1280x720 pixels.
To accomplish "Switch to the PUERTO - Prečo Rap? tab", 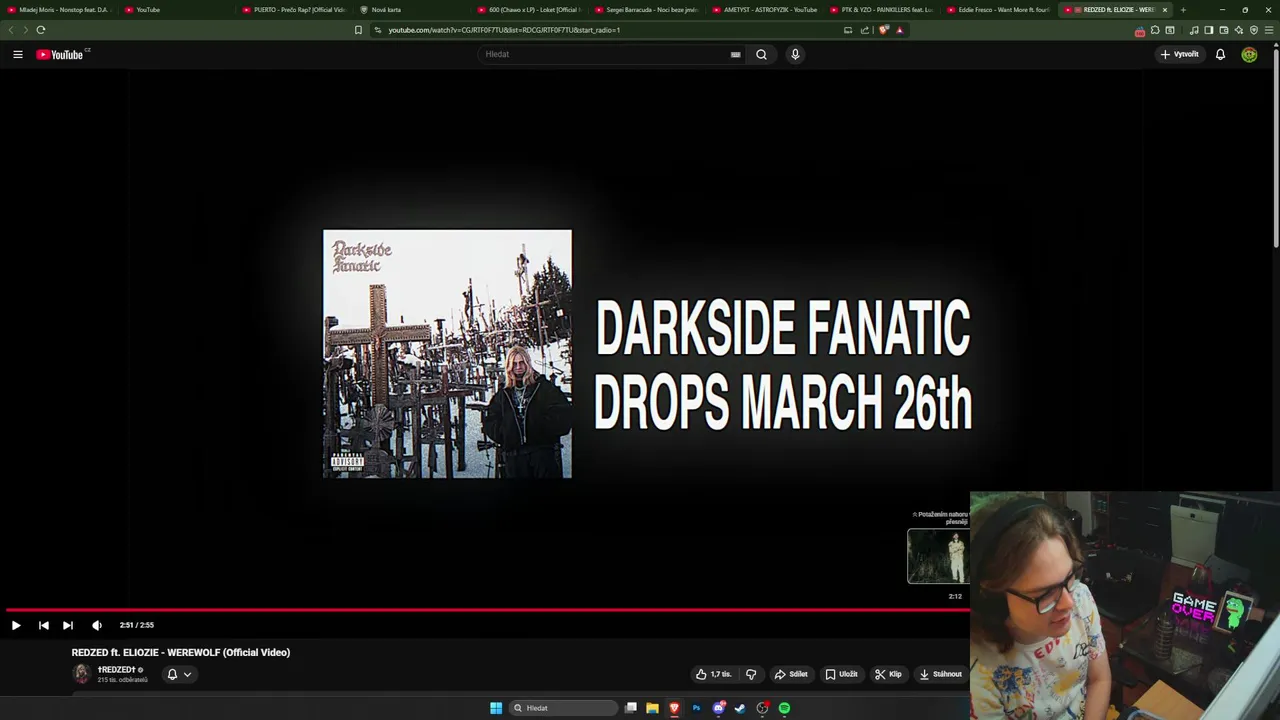I will (295, 9).
